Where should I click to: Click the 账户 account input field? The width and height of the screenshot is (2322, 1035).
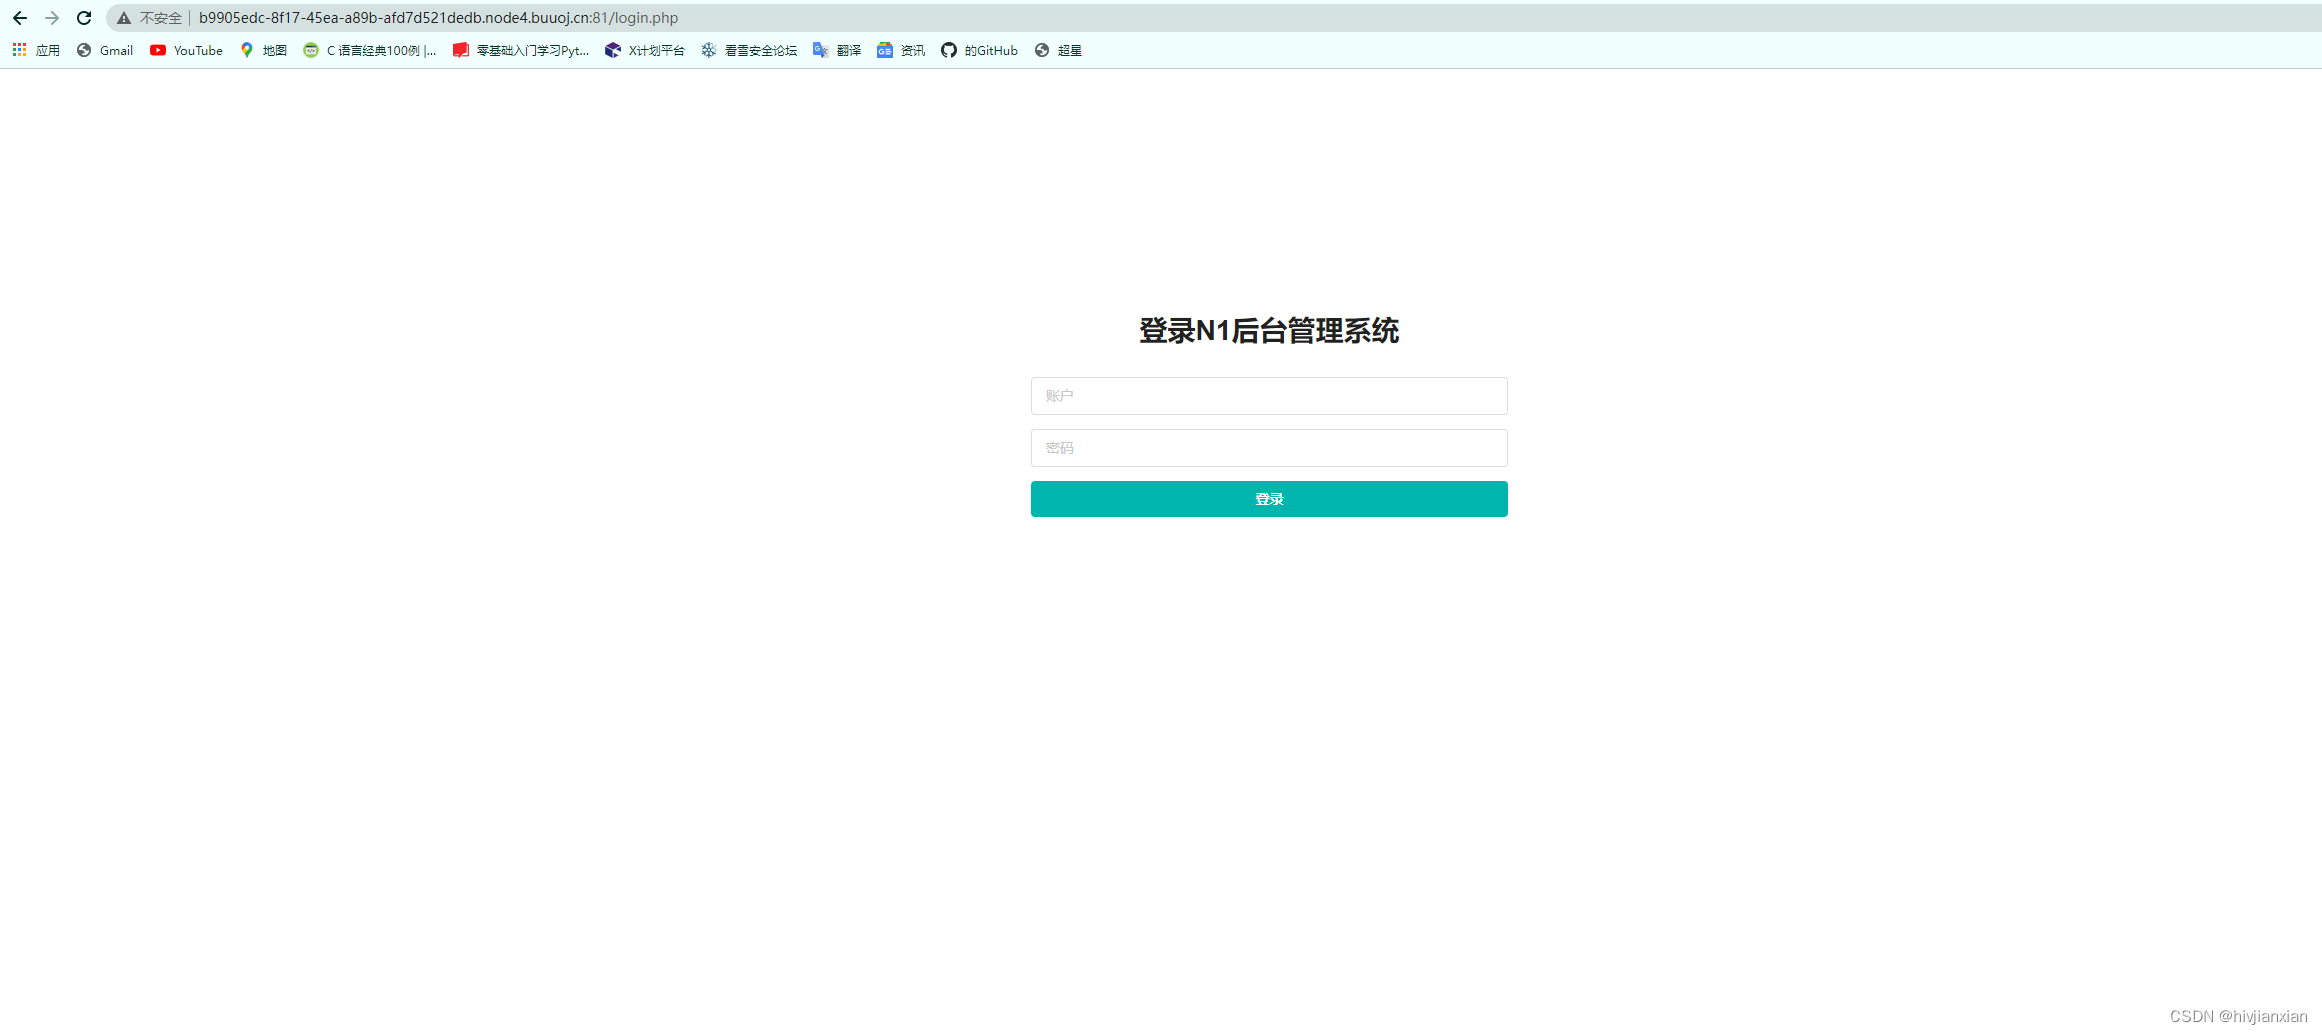(1268, 395)
